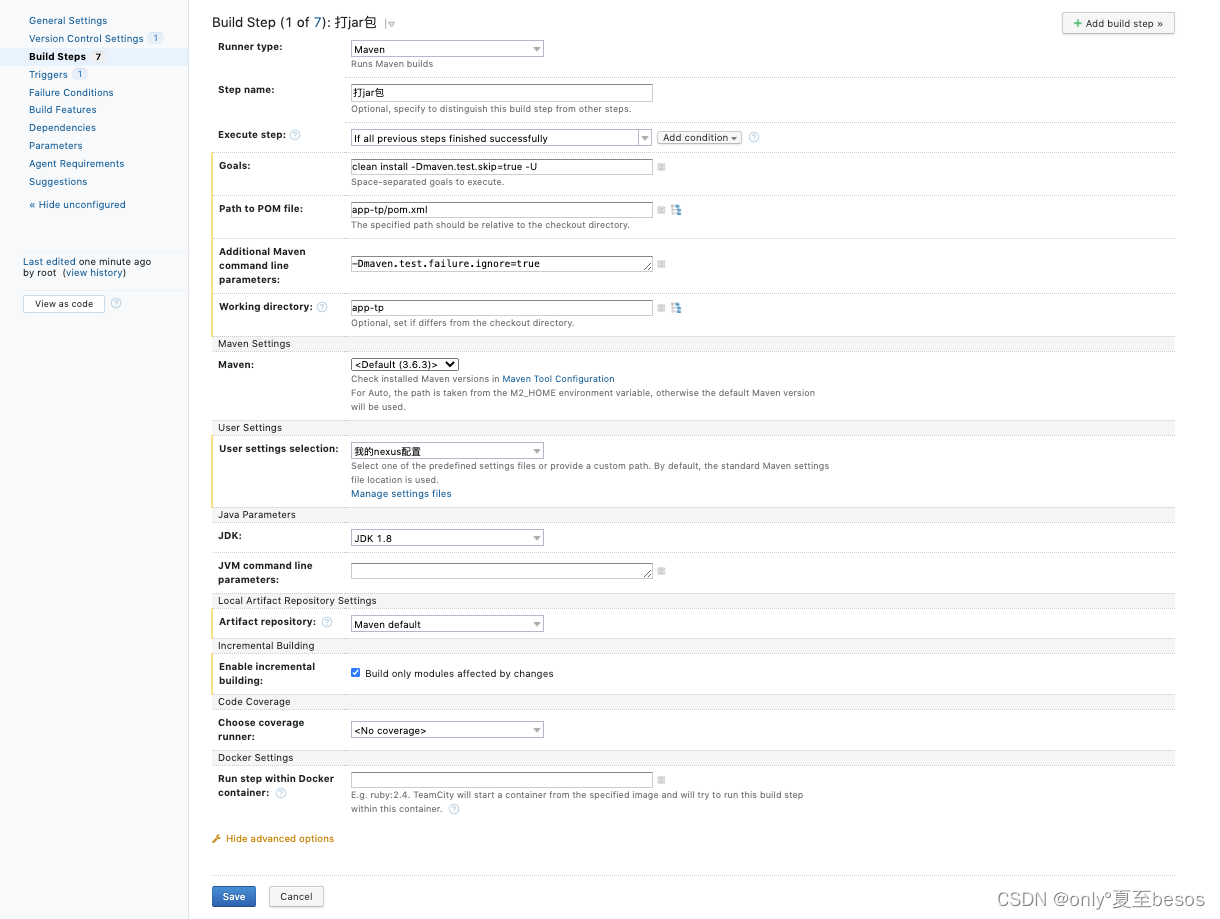This screenshot has height=919, width=1220.
Task: Open Parameters in sidebar
Action: click(x=56, y=146)
